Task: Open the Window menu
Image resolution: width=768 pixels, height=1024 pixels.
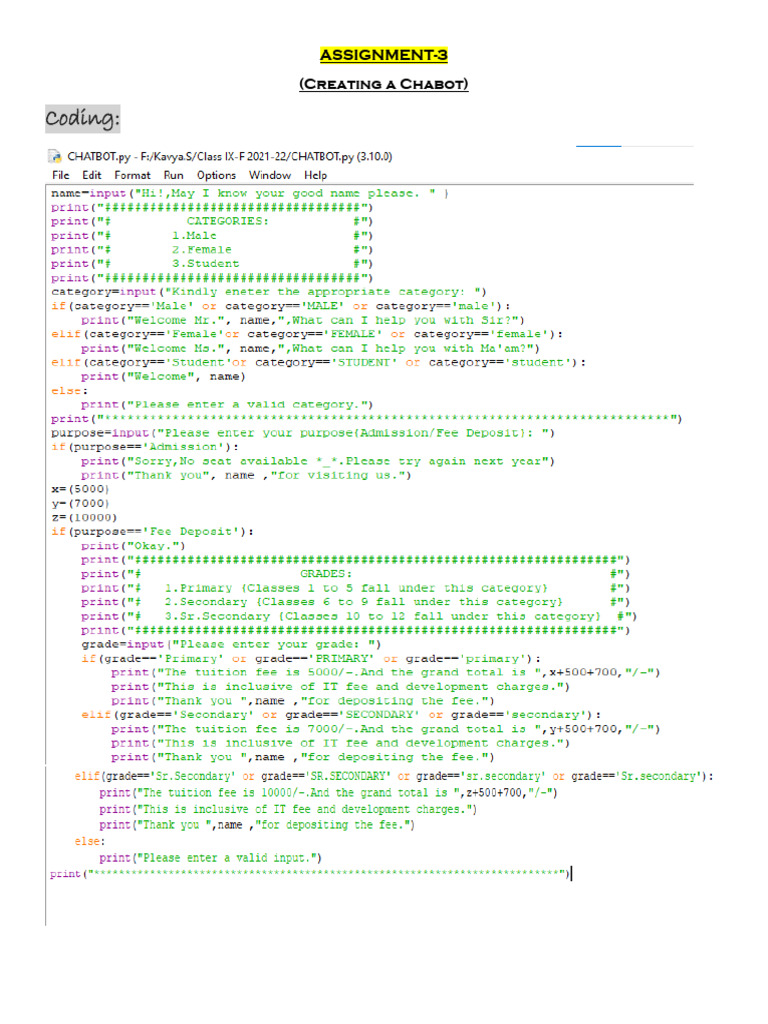Action: point(270,175)
